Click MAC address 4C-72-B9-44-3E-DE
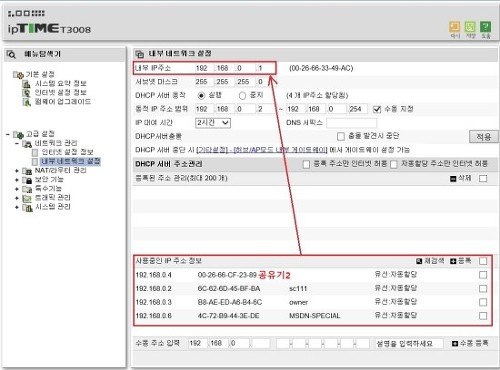 coord(228,316)
